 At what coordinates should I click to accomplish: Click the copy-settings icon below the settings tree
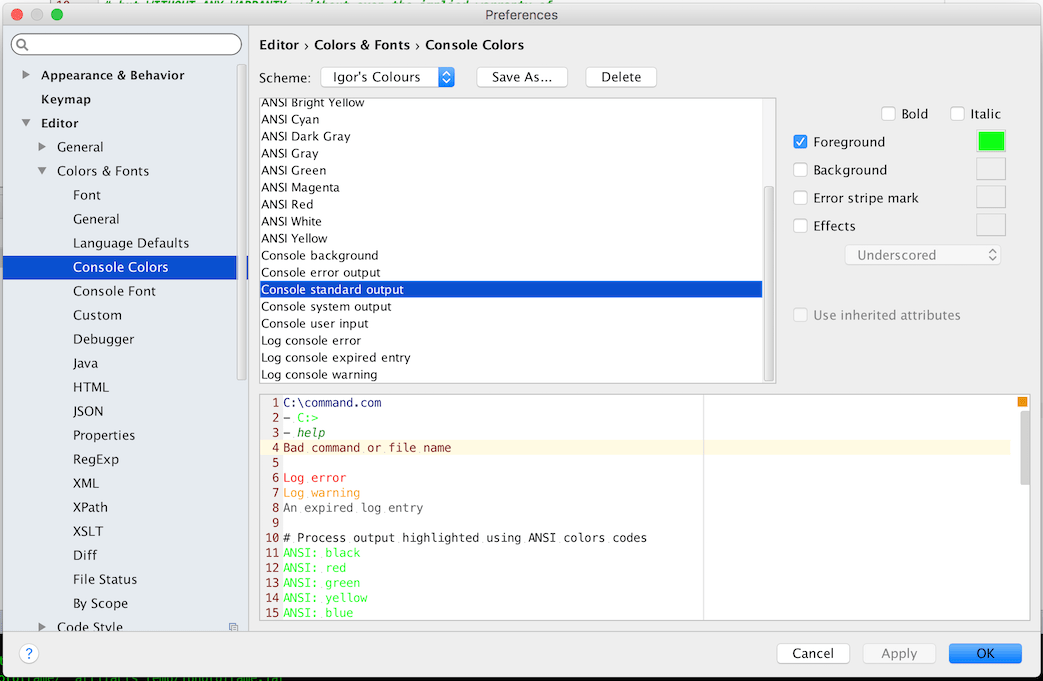(x=234, y=625)
